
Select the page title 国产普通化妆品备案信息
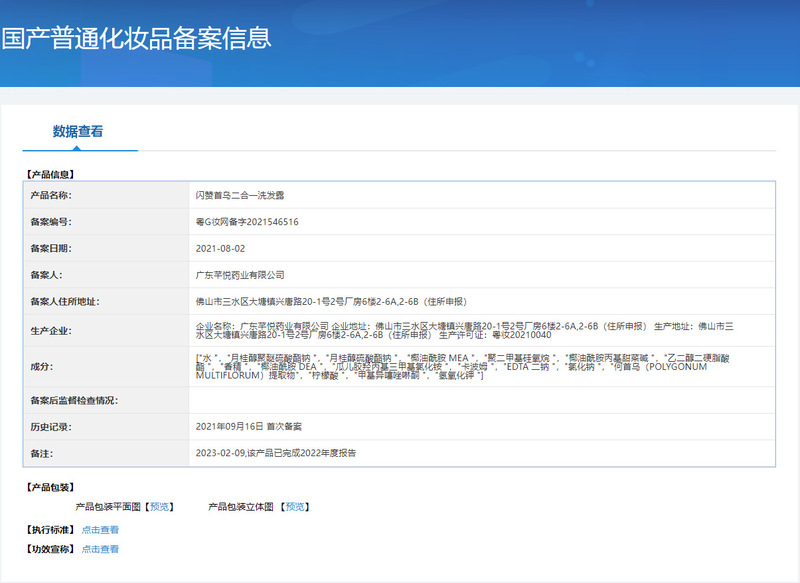[x=136, y=39]
